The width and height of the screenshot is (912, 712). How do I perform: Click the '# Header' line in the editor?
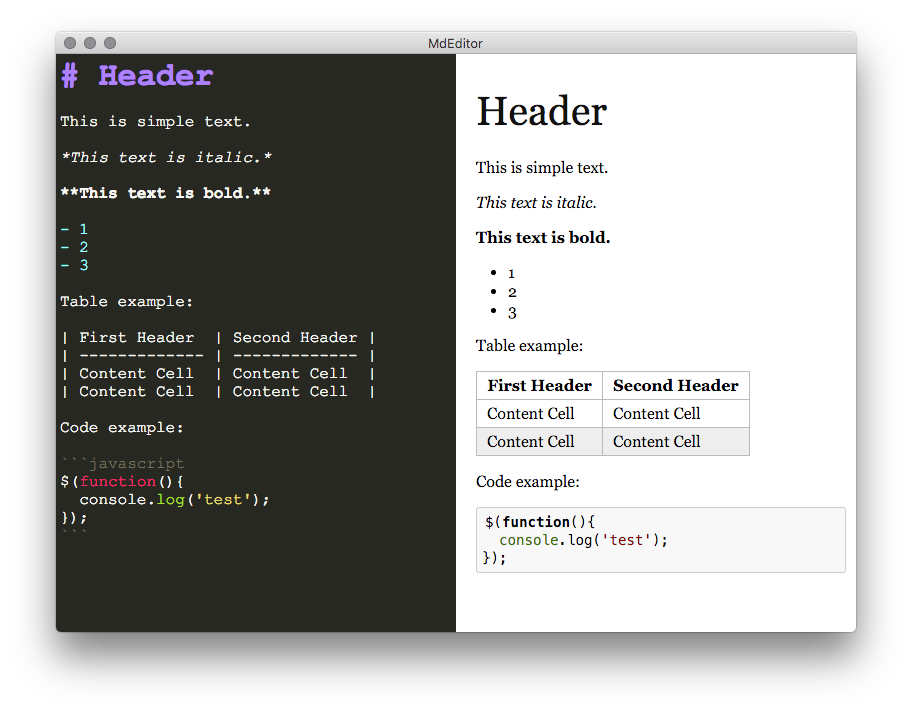[x=137, y=76]
